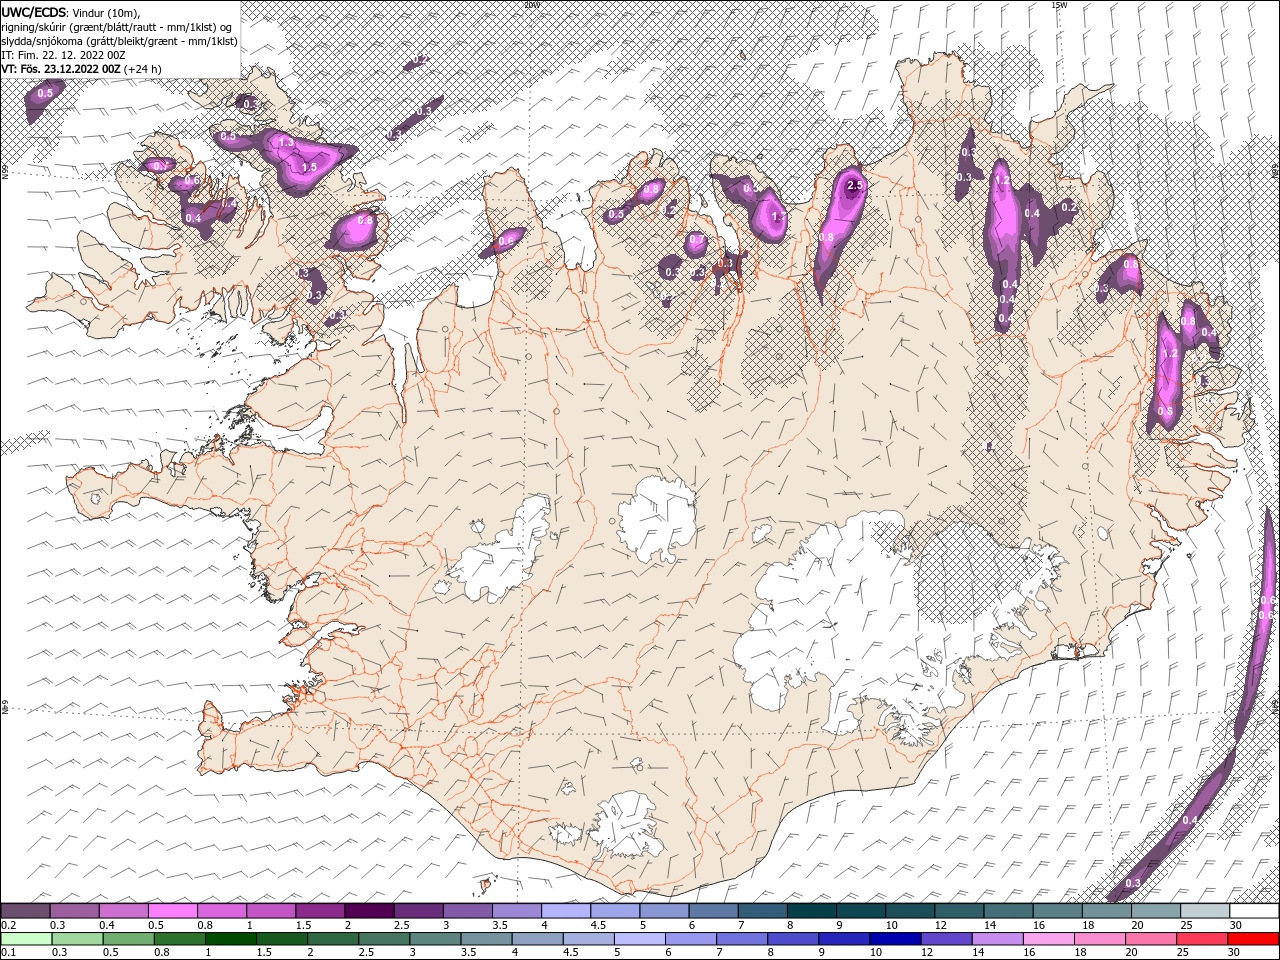Click the 0.1 label in the lower scale
Screen dimensions: 1280x960
7,953
